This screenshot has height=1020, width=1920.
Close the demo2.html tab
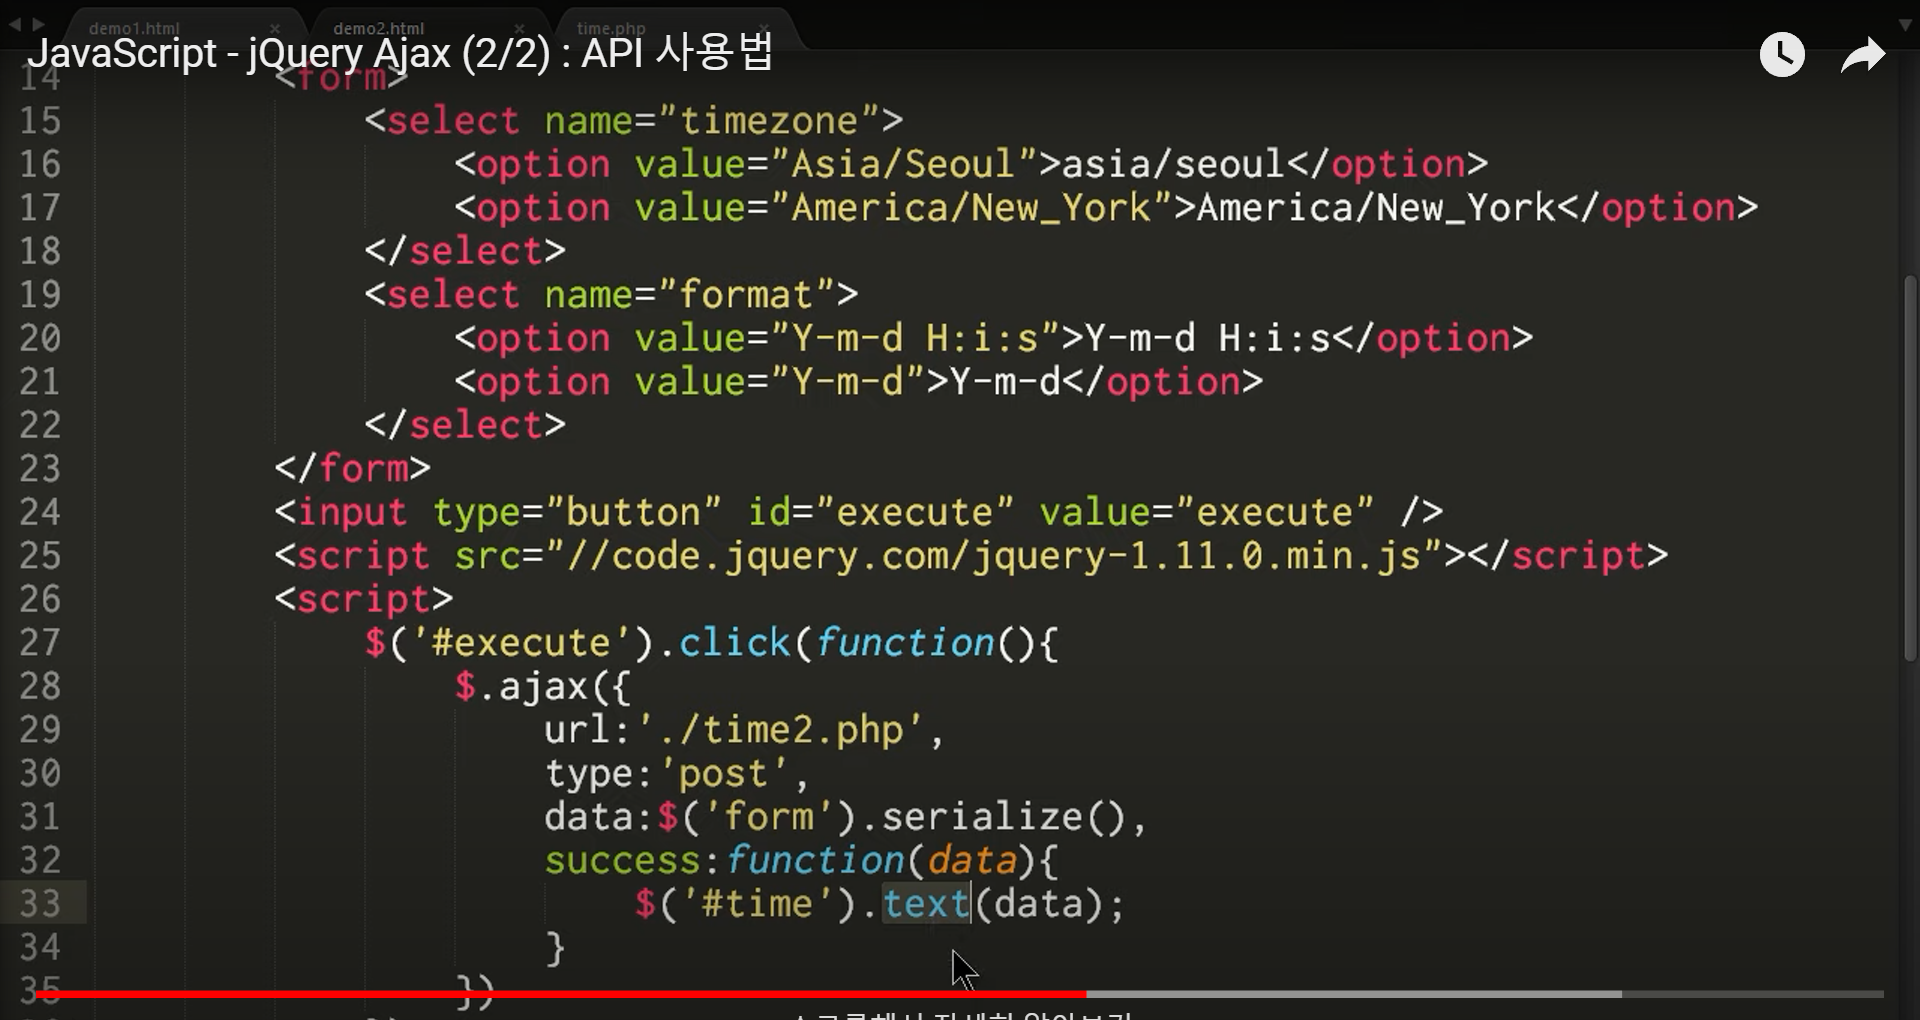point(520,29)
